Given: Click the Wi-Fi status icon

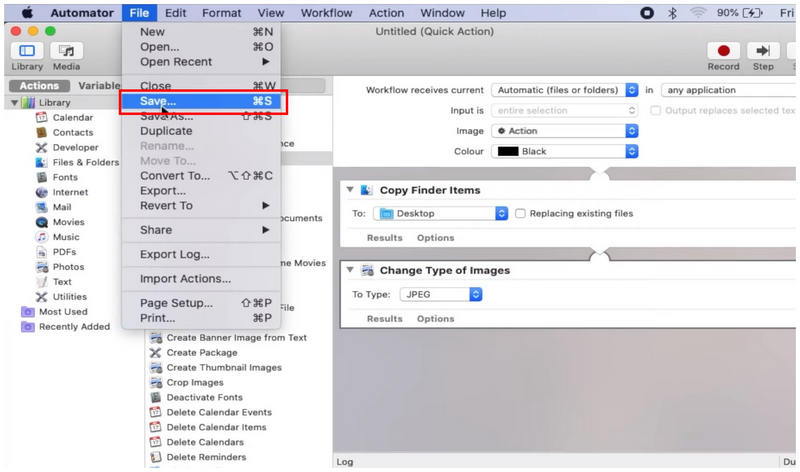Looking at the screenshot, I should pyautogui.click(x=697, y=13).
